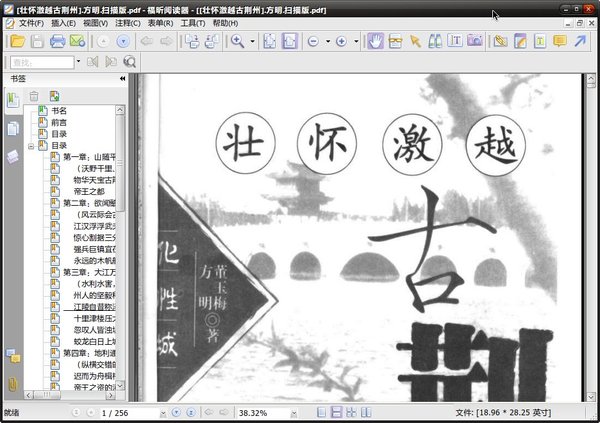Open the 插入(E) menu

click(x=64, y=23)
